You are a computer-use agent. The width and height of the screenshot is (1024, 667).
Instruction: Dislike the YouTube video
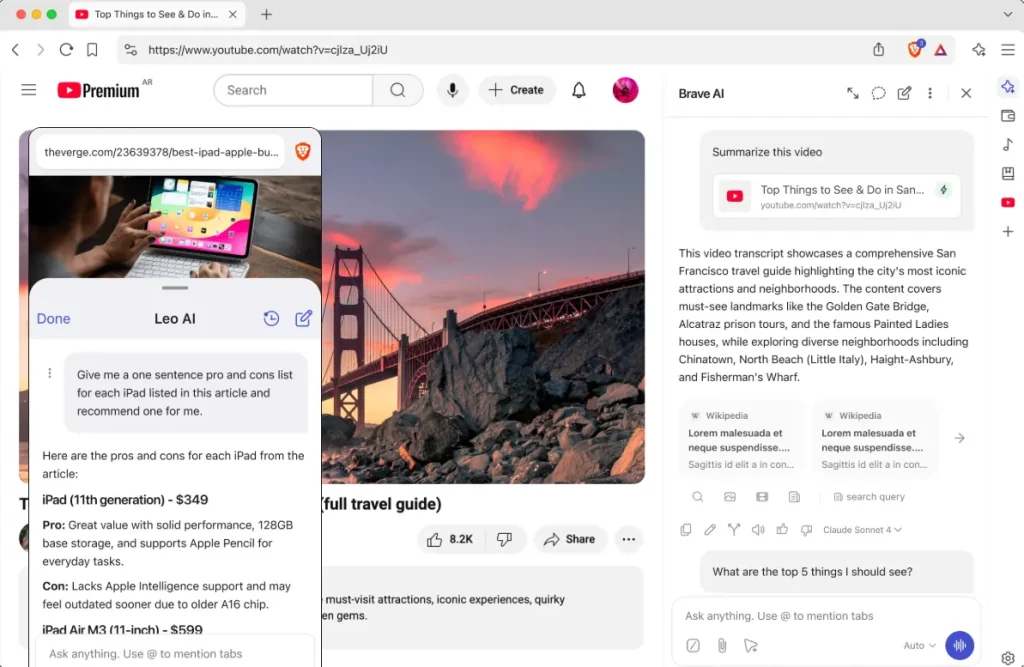tap(504, 539)
